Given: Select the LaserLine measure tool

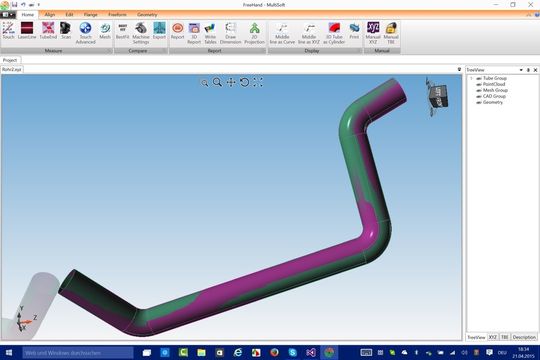Looking at the screenshot, I should 27,31.
